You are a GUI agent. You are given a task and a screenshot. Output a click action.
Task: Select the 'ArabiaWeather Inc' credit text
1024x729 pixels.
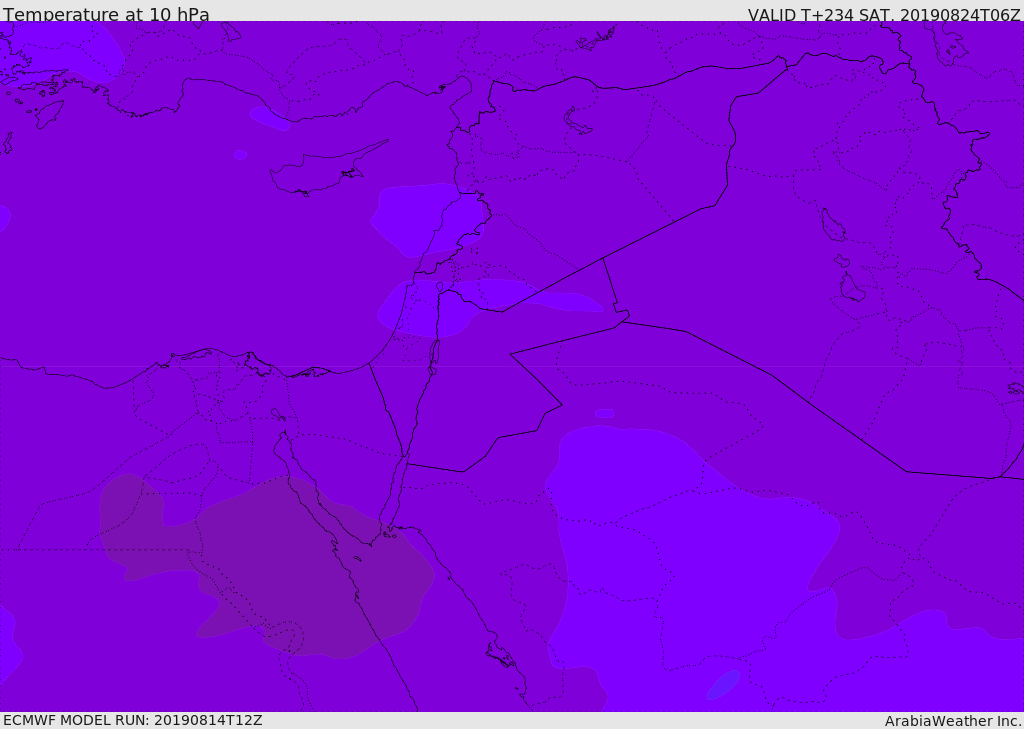[953, 721]
